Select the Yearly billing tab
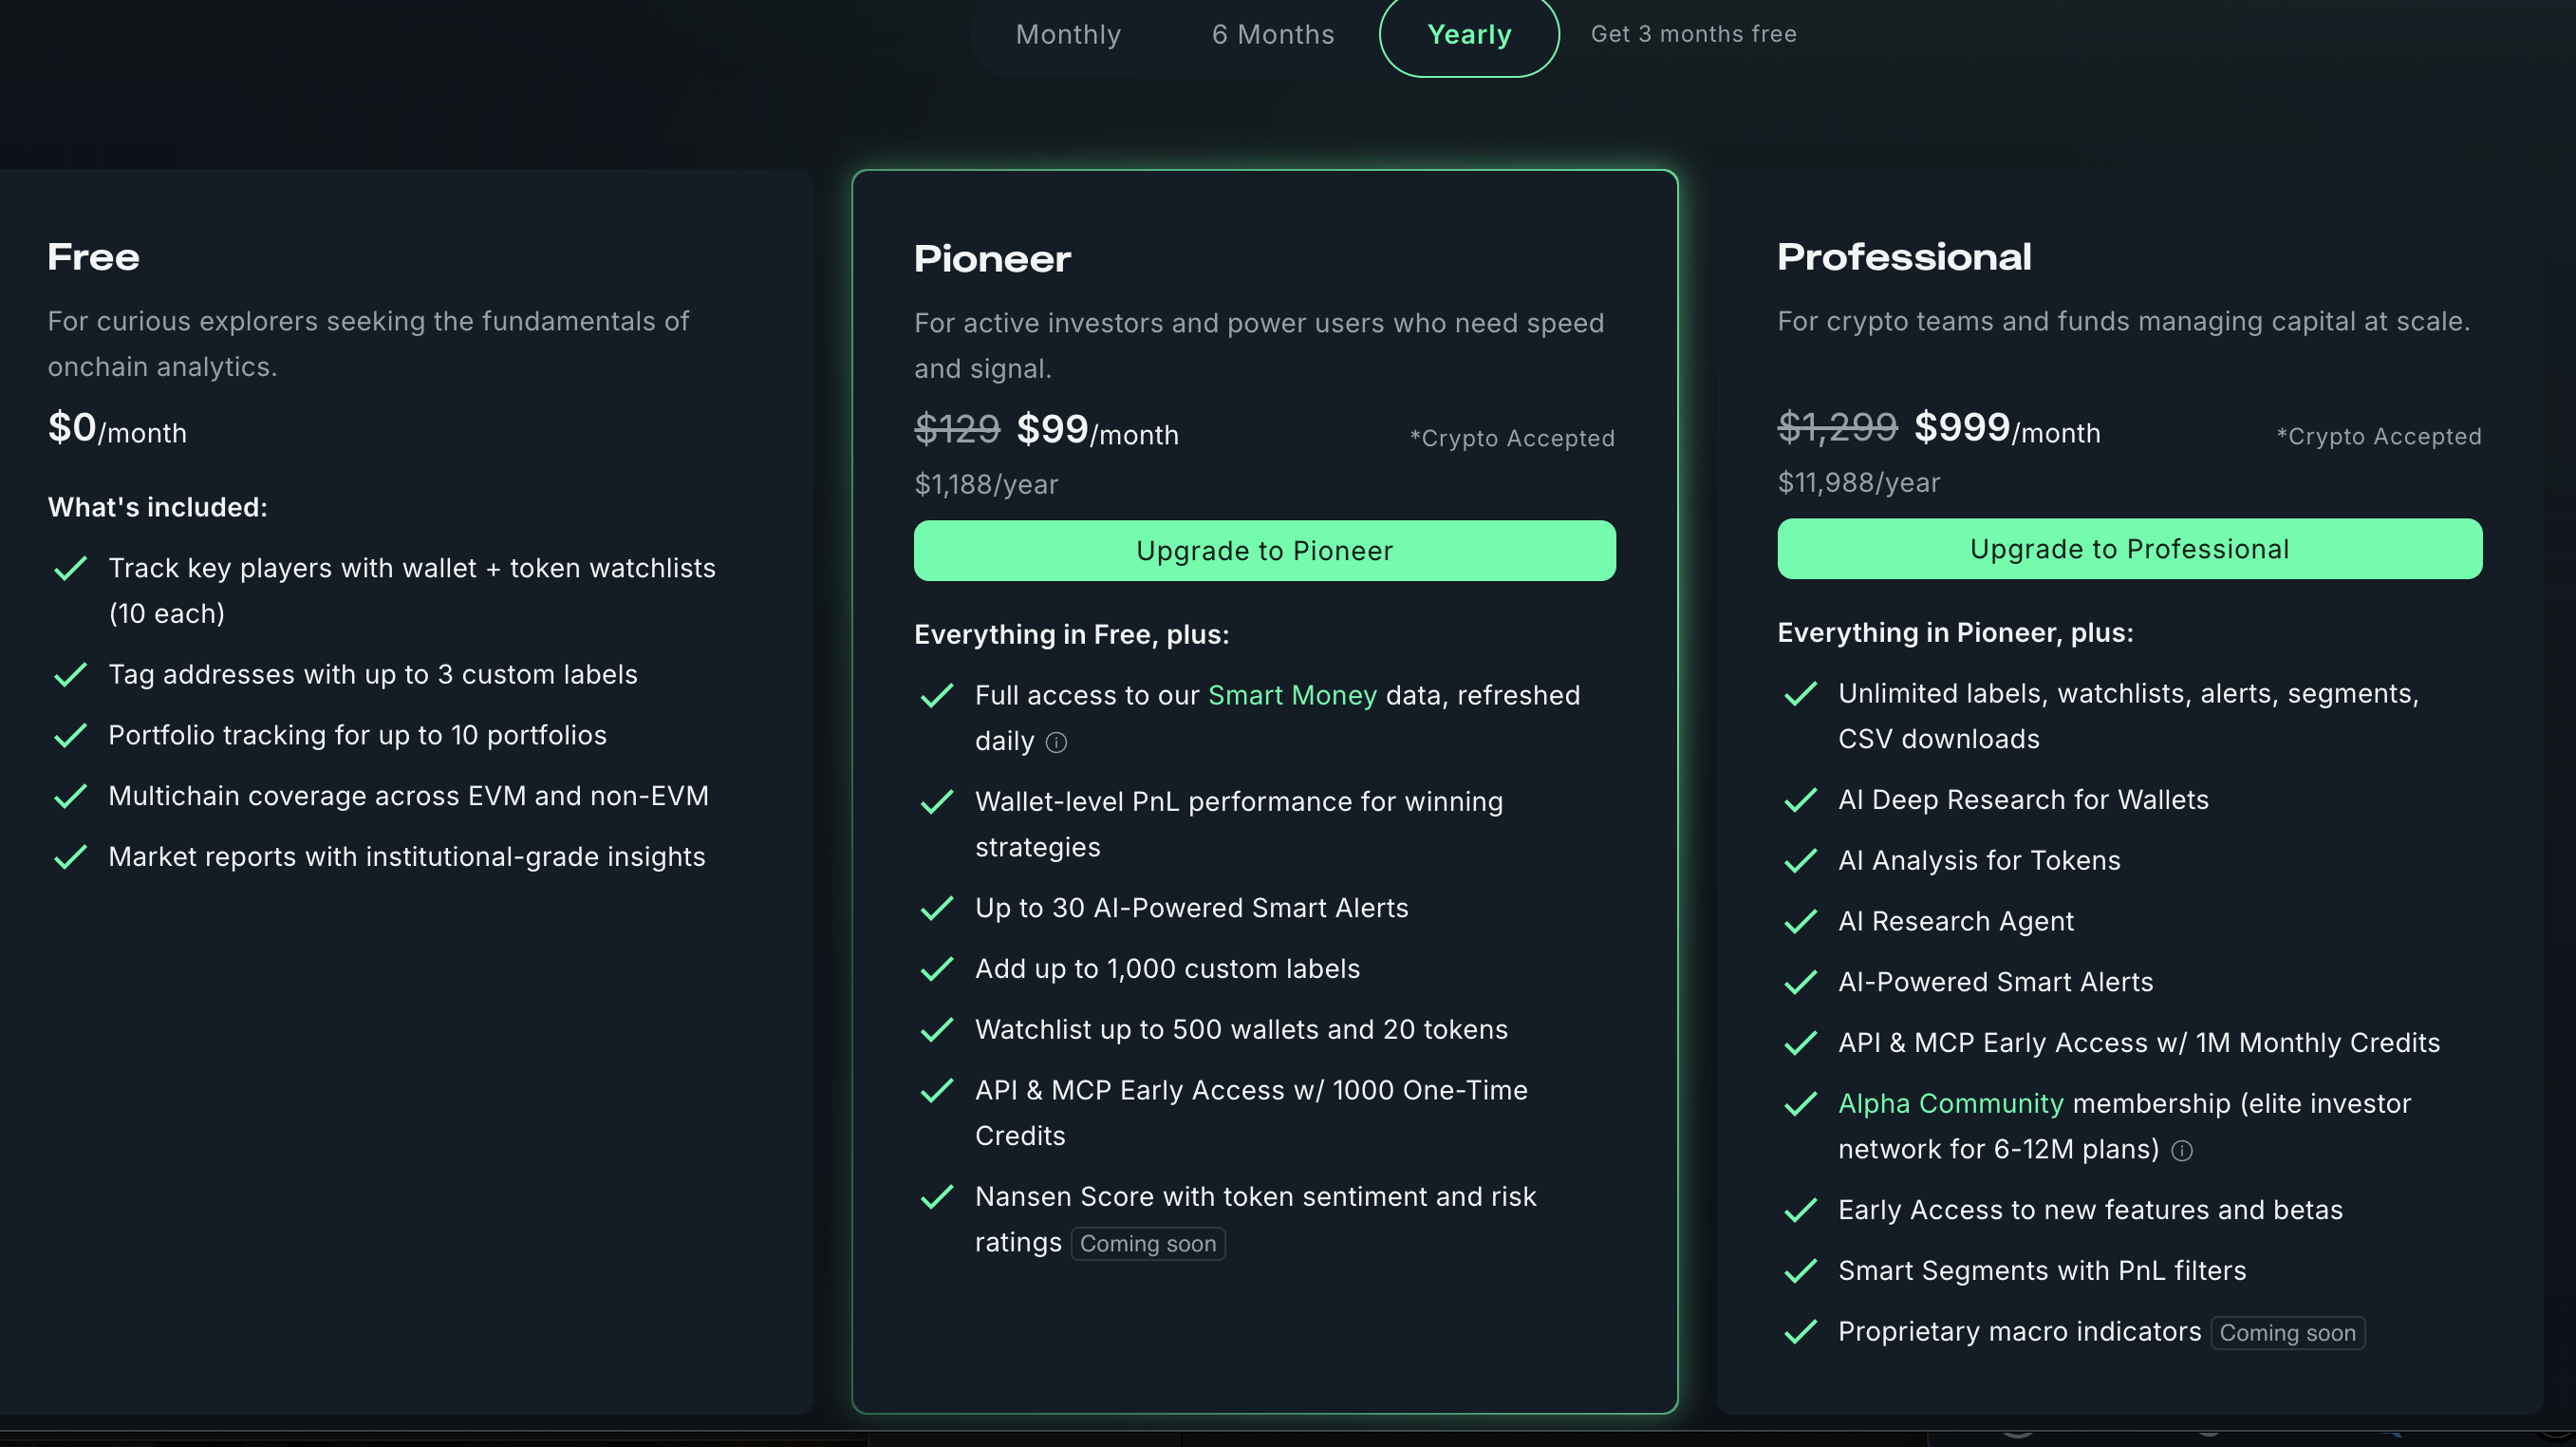This screenshot has height=1447, width=2576. tap(1468, 34)
